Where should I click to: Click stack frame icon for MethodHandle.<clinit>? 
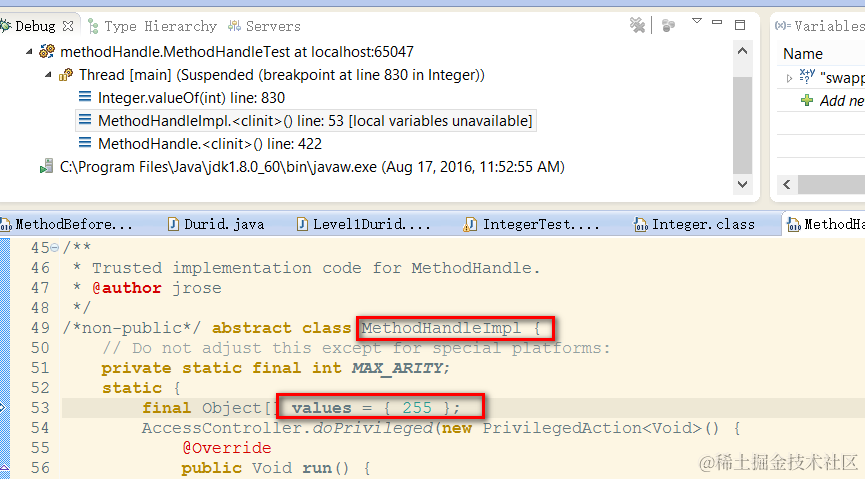pos(85,143)
